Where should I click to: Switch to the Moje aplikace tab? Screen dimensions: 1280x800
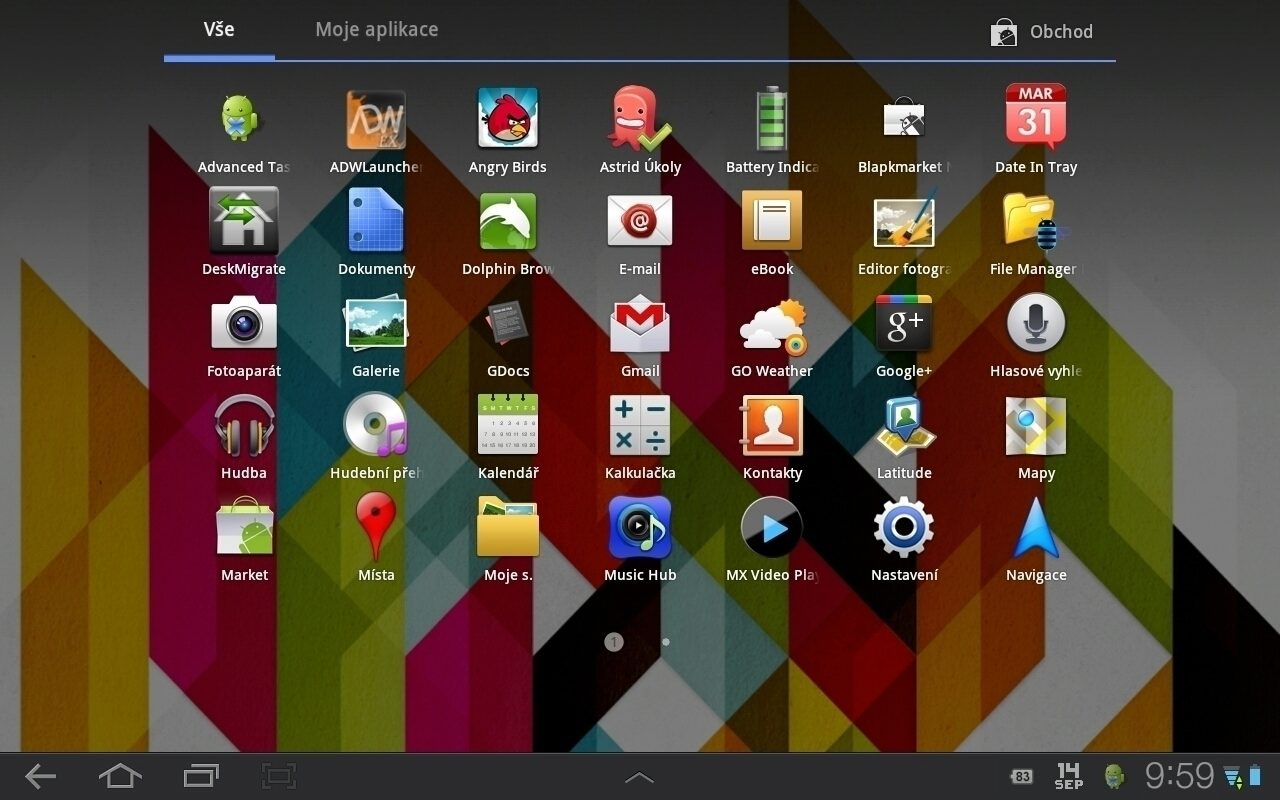click(377, 30)
